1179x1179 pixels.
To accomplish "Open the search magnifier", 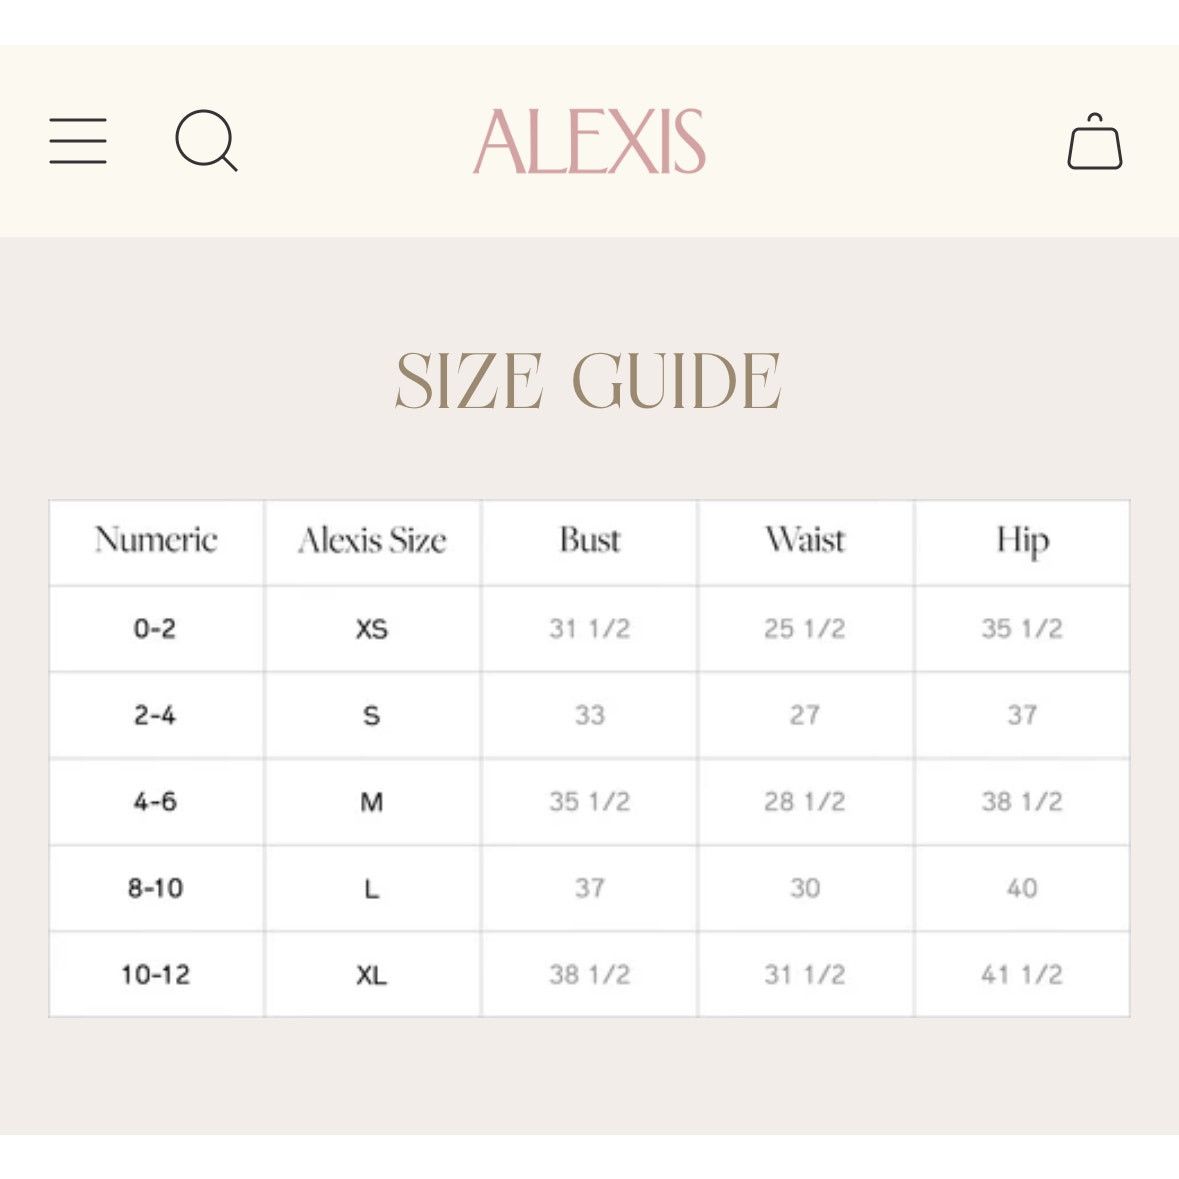I will [207, 141].
